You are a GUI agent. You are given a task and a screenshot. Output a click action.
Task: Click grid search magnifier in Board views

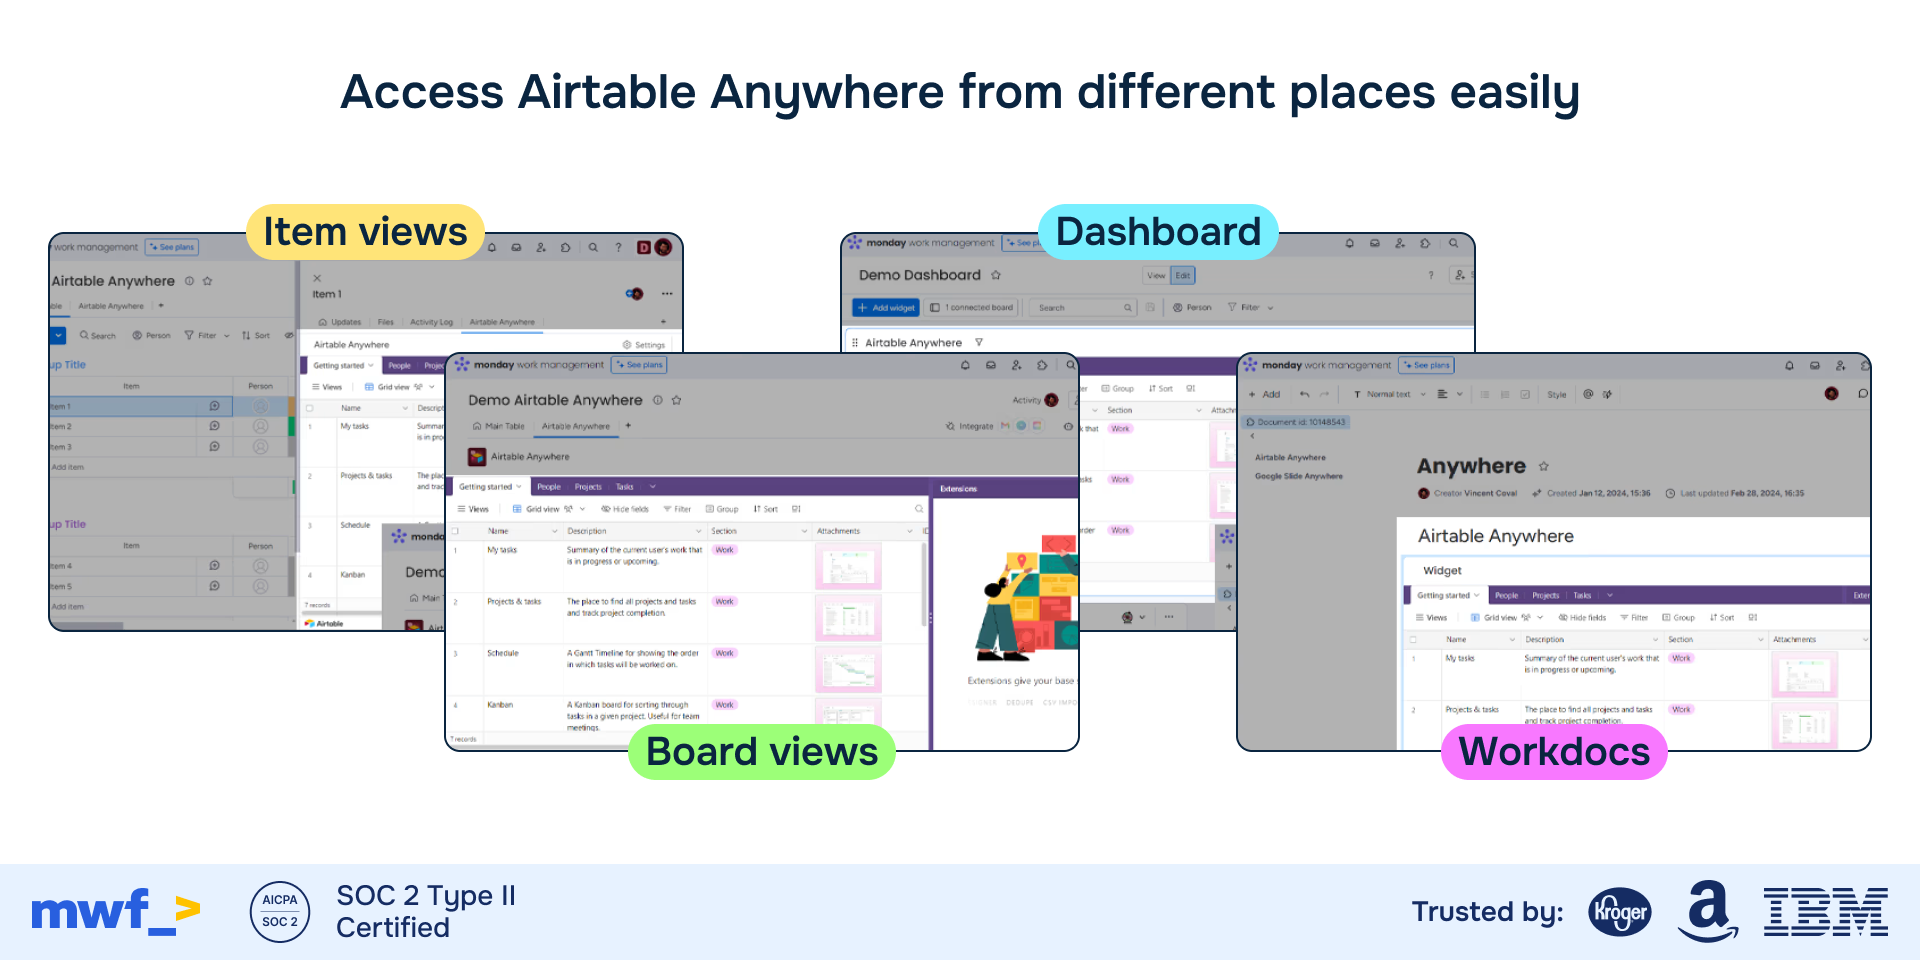coord(919,509)
